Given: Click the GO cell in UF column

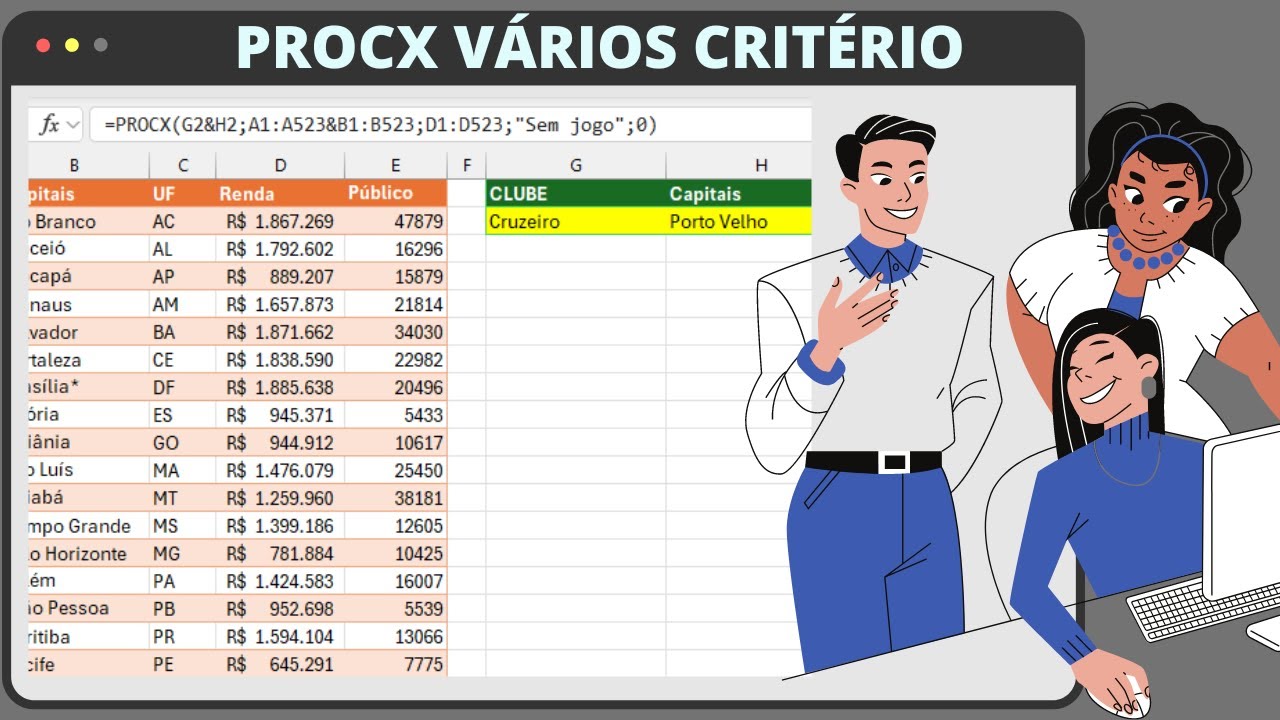Looking at the screenshot, I should pos(182,442).
